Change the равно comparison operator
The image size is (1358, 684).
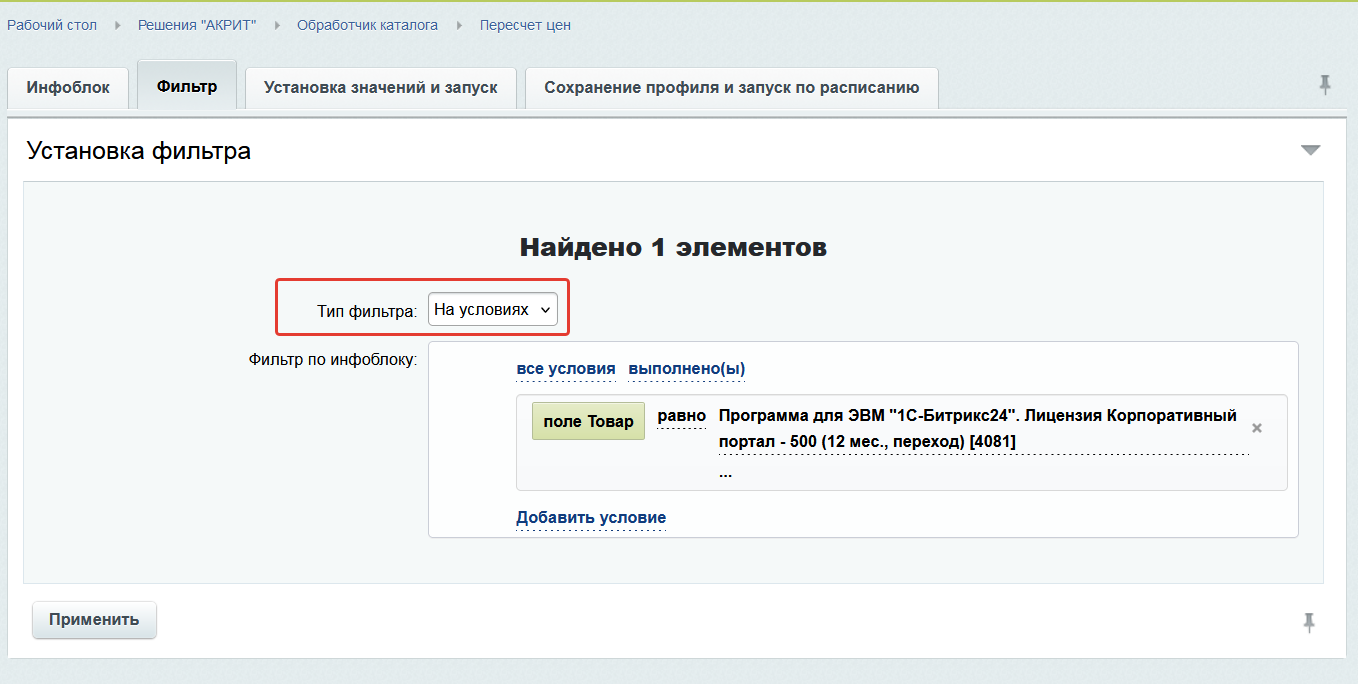pos(681,416)
